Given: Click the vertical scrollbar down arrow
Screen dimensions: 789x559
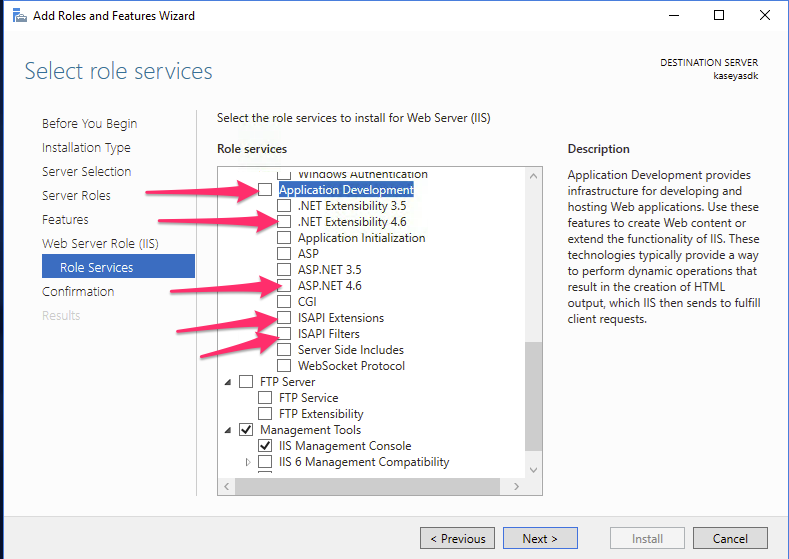Looking at the screenshot, I should (x=533, y=470).
